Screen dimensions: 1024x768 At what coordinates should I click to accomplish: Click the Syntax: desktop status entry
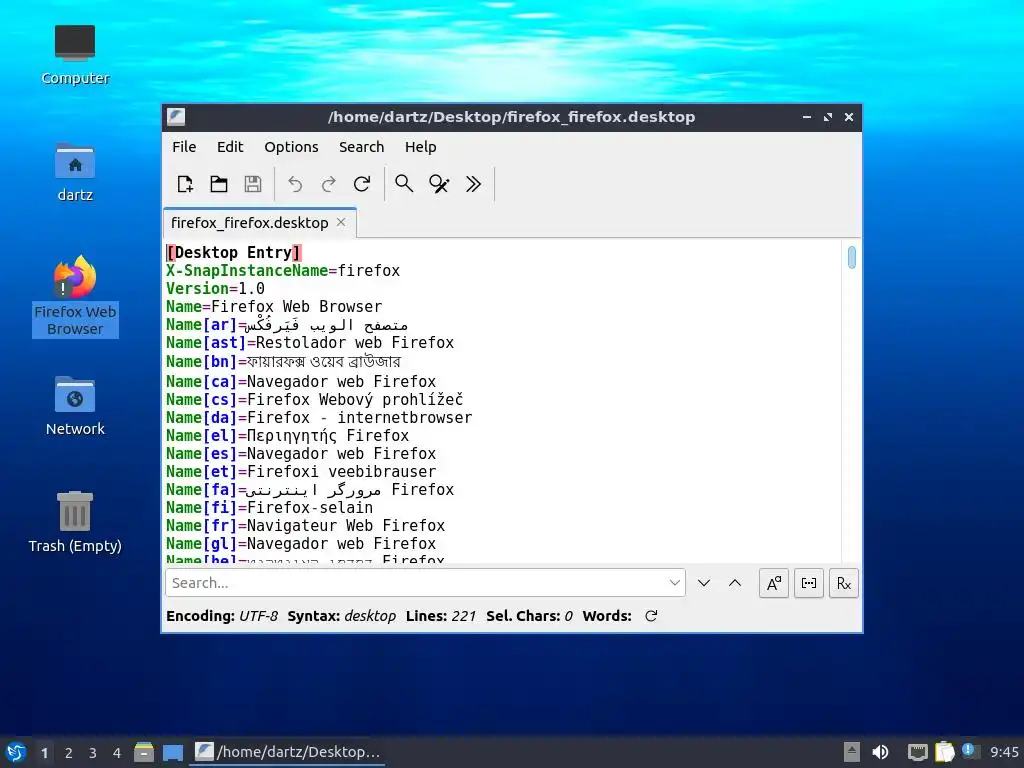pos(342,616)
